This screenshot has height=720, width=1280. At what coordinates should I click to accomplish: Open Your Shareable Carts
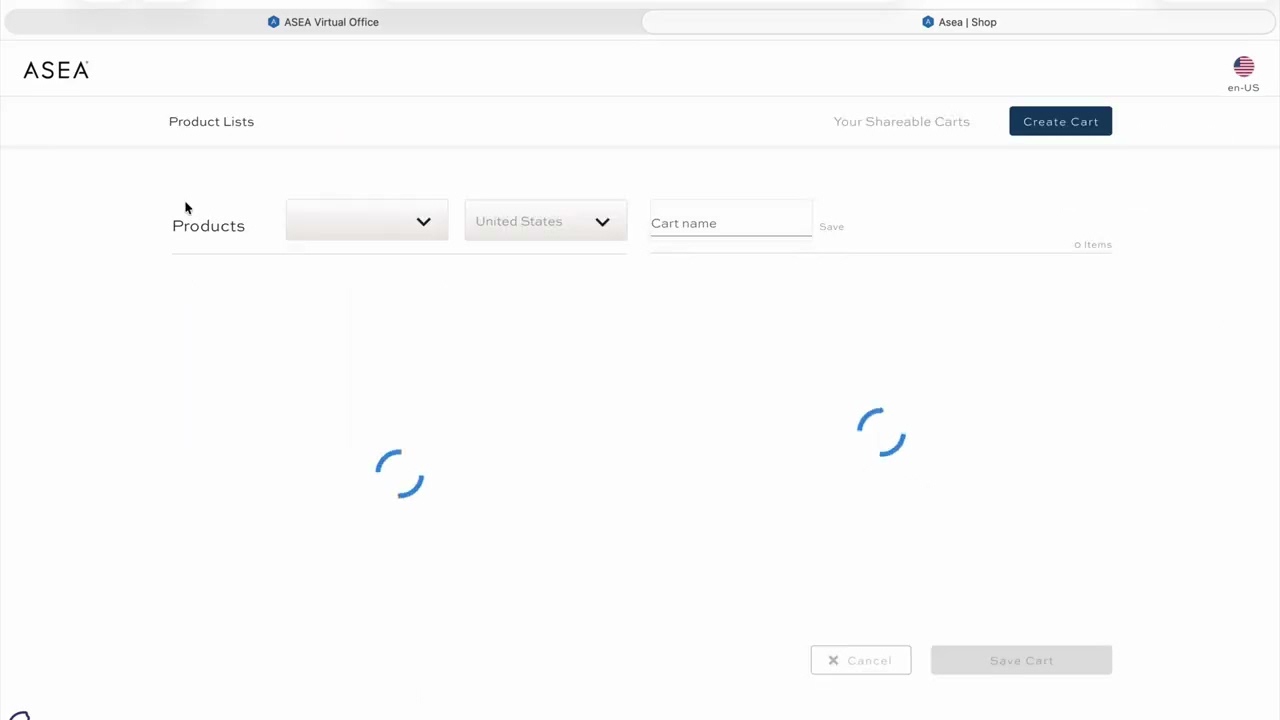coord(901,121)
